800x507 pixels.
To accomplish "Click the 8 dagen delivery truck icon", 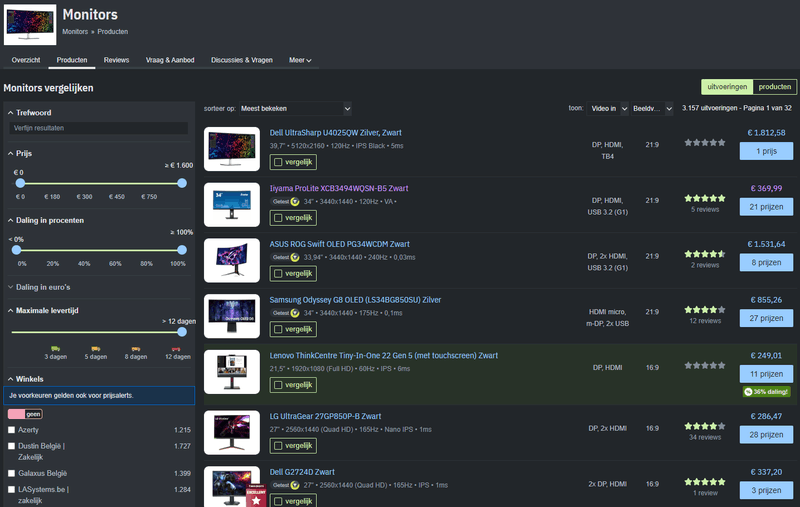I will tap(136, 349).
